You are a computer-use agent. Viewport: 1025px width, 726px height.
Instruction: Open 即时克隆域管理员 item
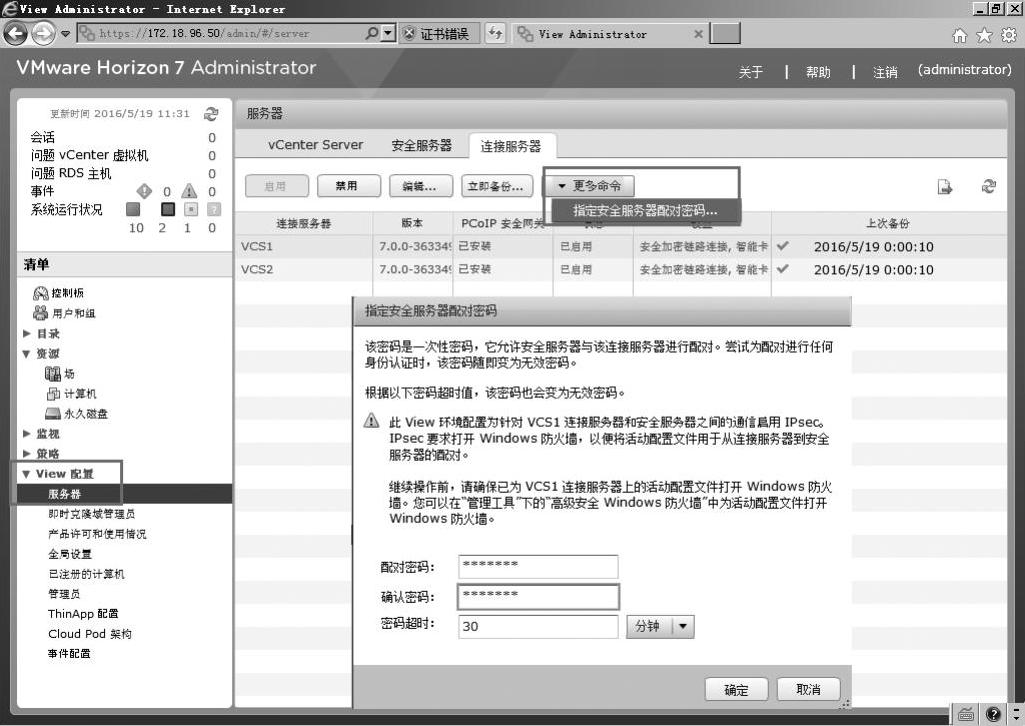click(x=92, y=514)
